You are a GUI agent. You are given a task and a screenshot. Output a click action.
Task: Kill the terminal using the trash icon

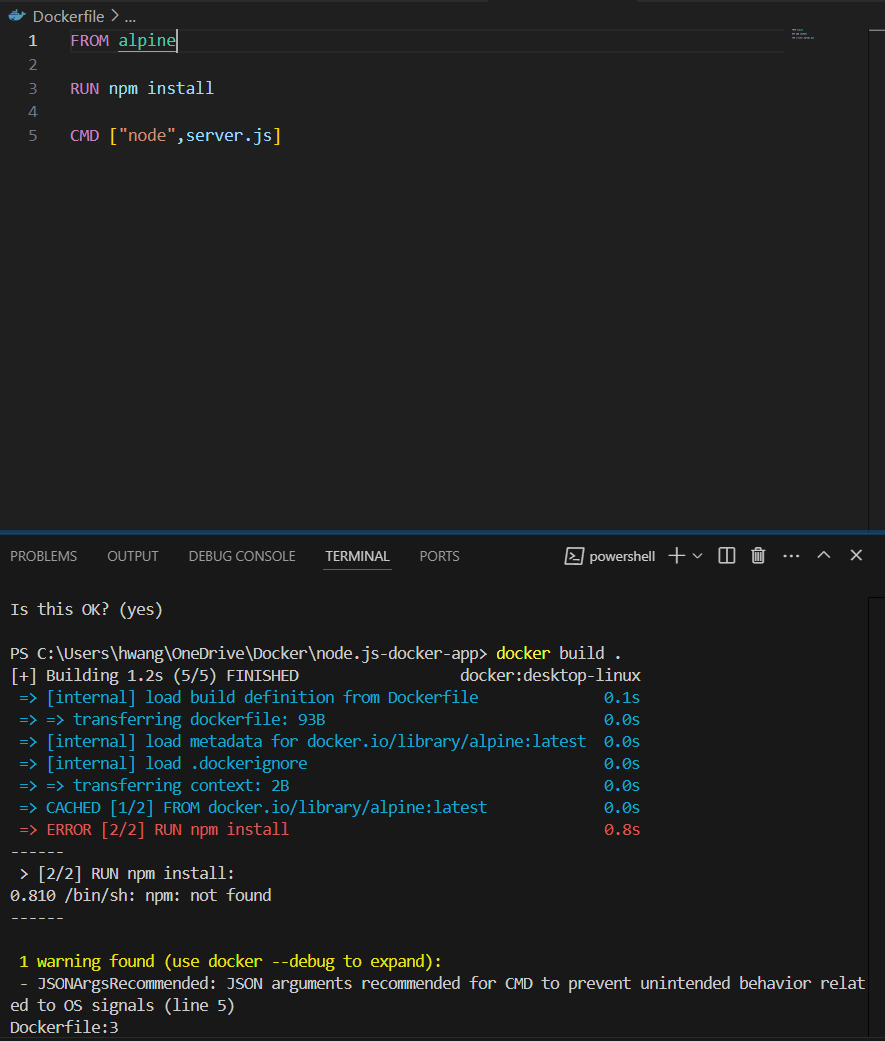point(757,556)
